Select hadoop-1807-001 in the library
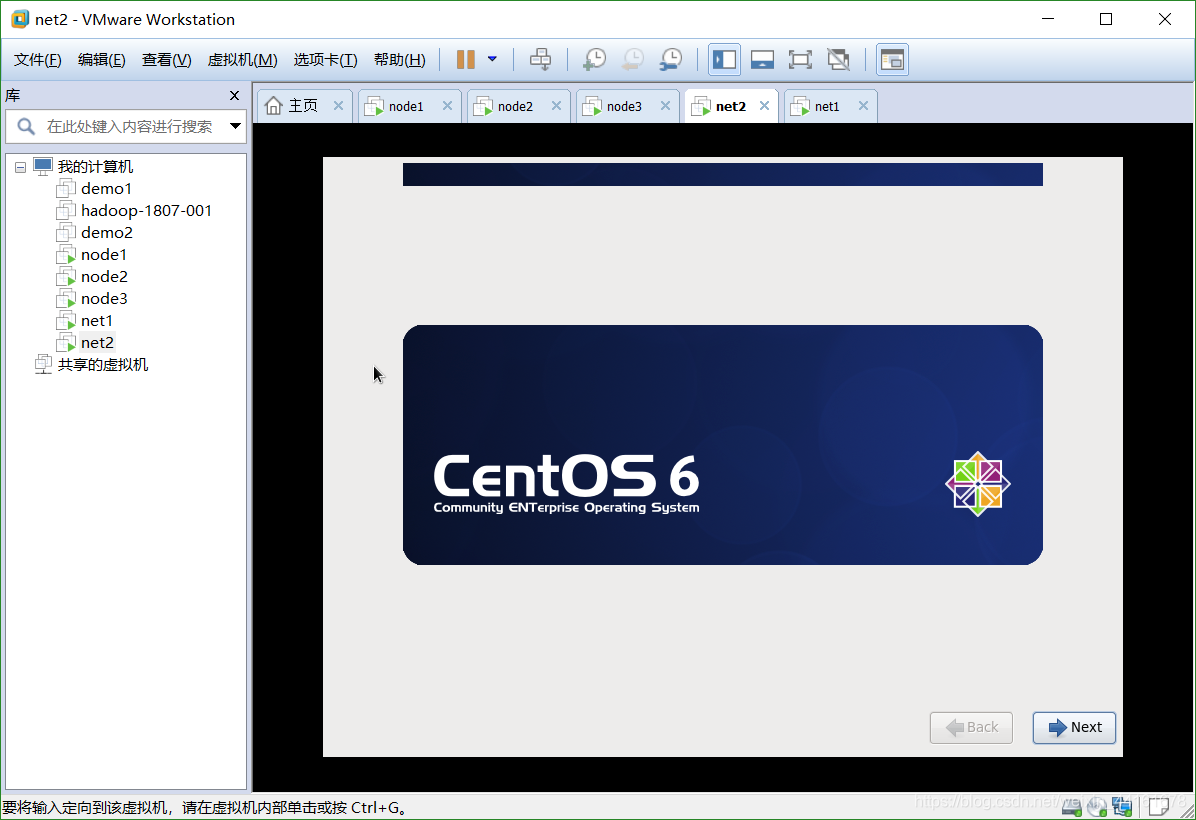 pyautogui.click(x=146, y=211)
